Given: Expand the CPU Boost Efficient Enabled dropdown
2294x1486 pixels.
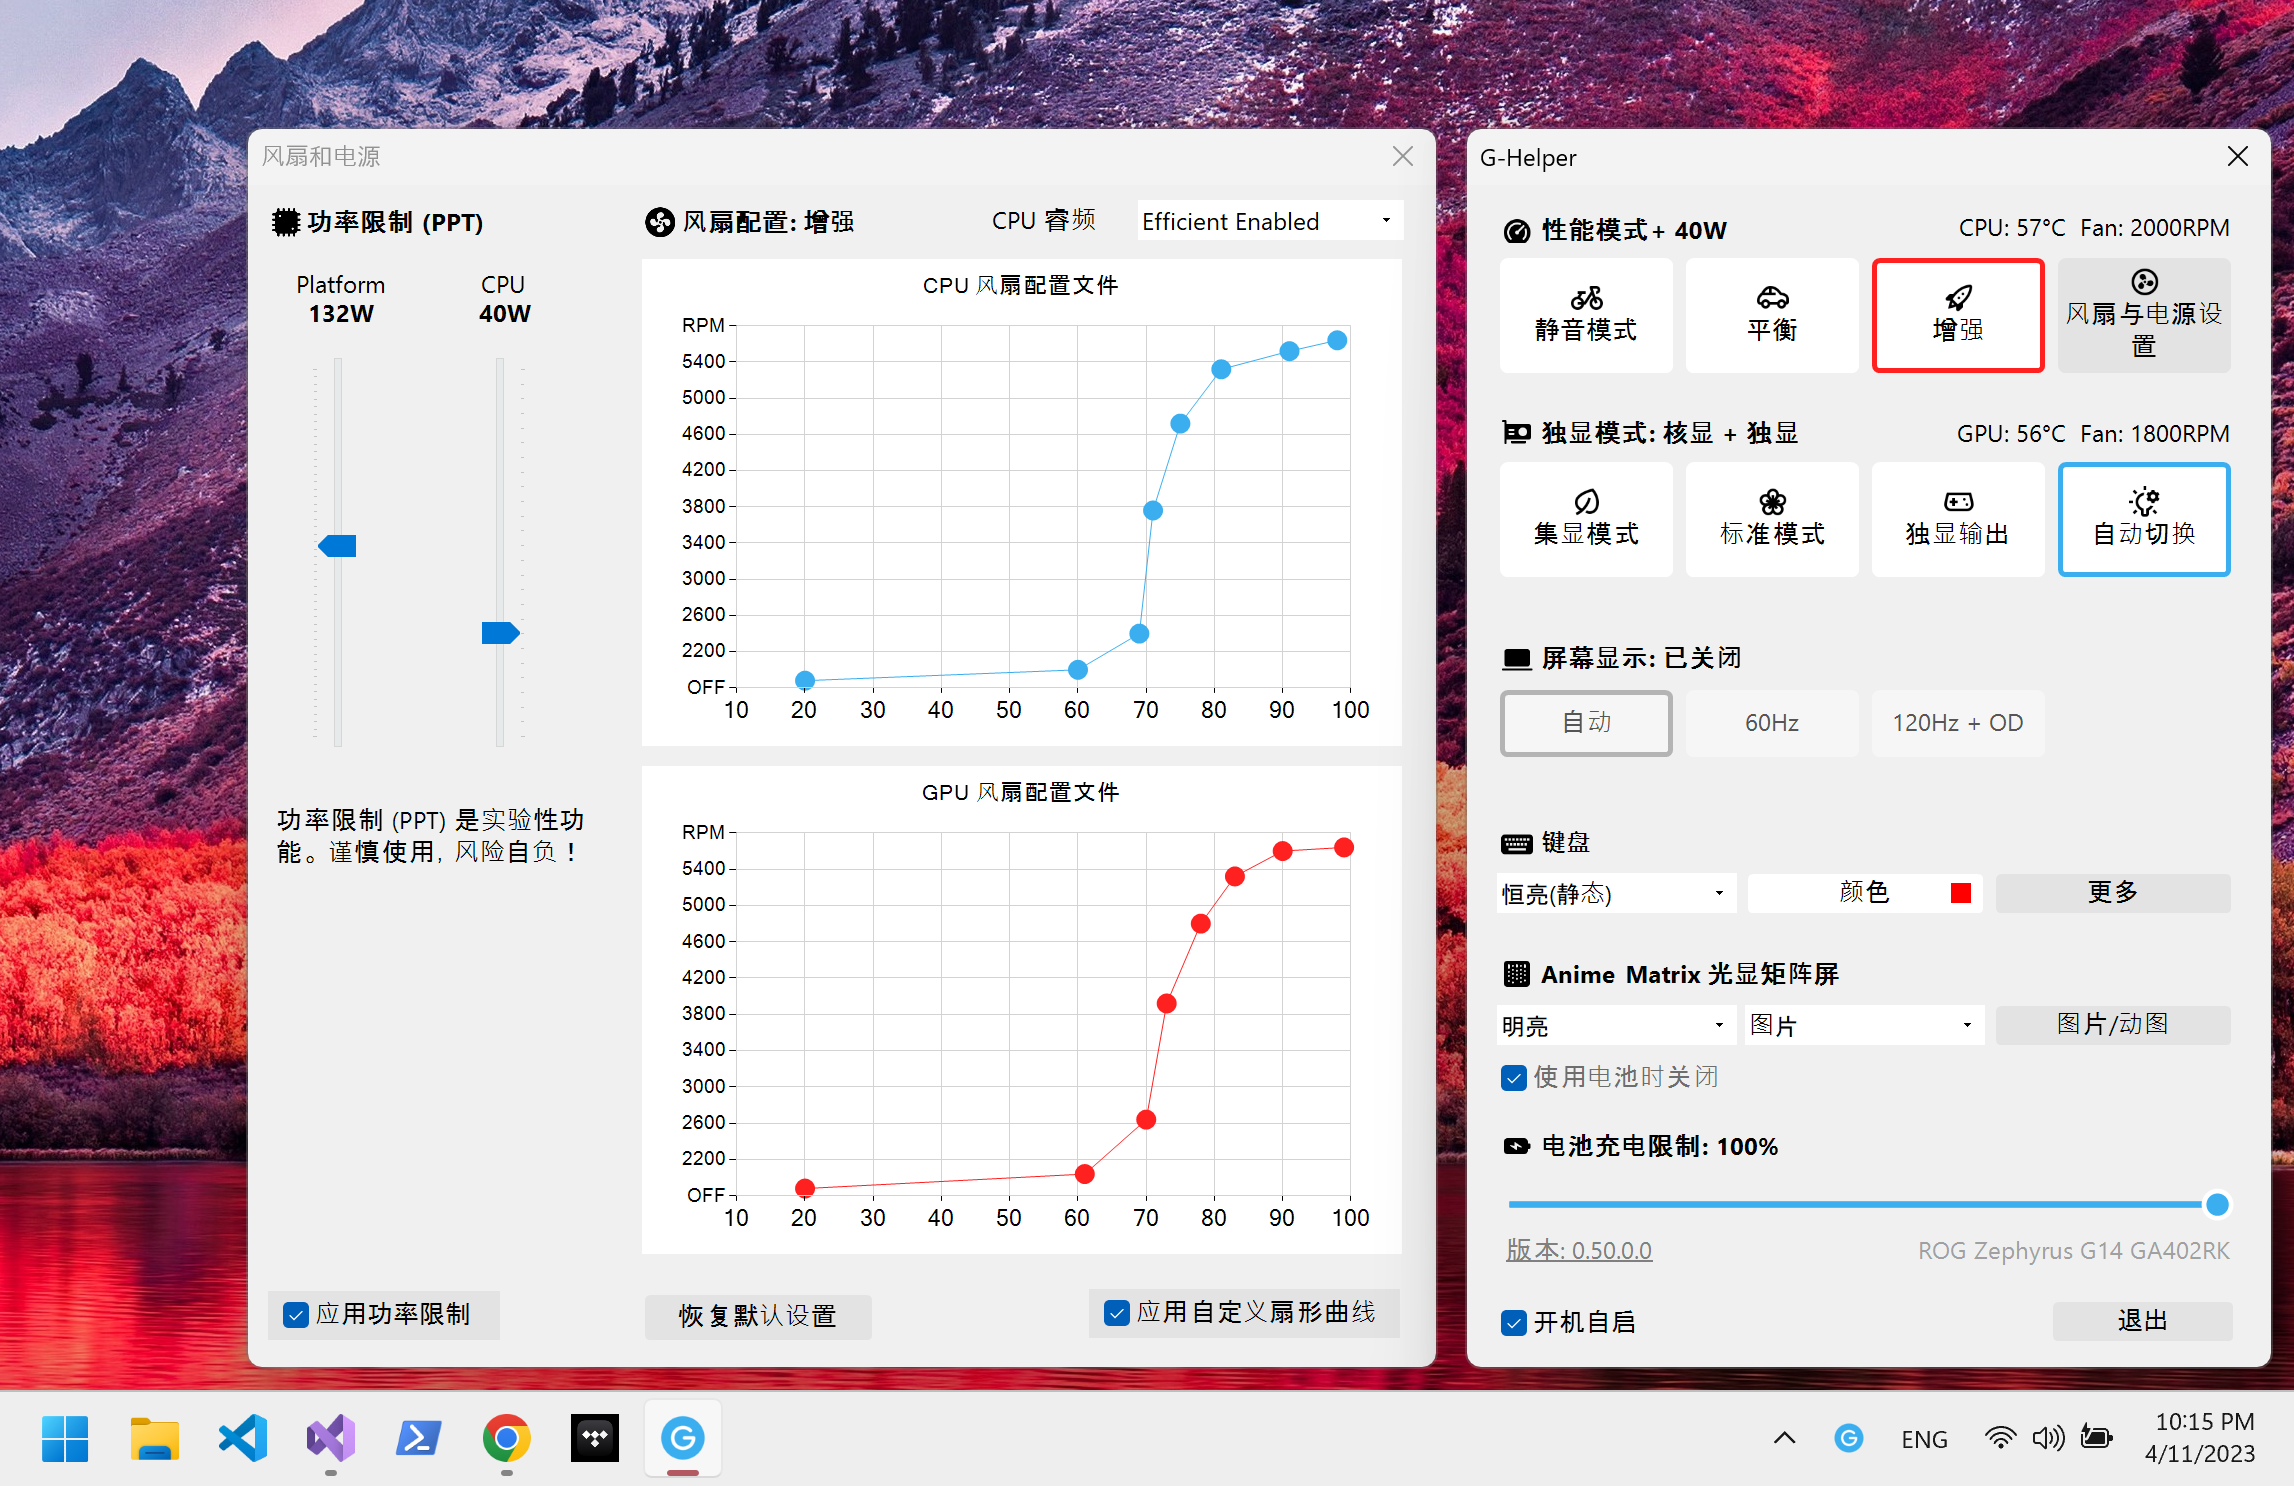Looking at the screenshot, I should pyautogui.click(x=1270, y=221).
